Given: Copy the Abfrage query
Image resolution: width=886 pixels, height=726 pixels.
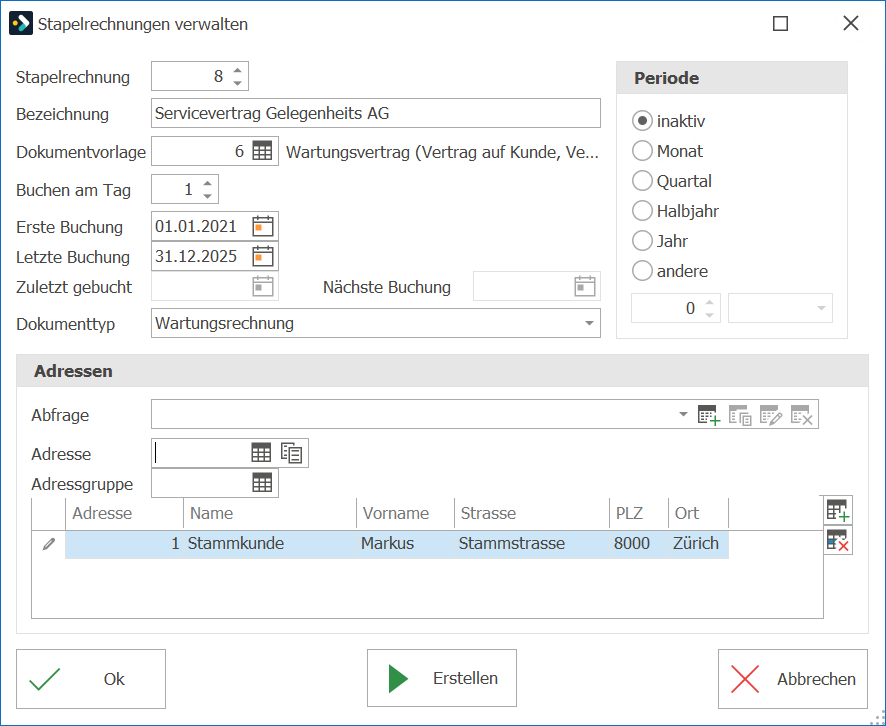Looking at the screenshot, I should [x=740, y=415].
